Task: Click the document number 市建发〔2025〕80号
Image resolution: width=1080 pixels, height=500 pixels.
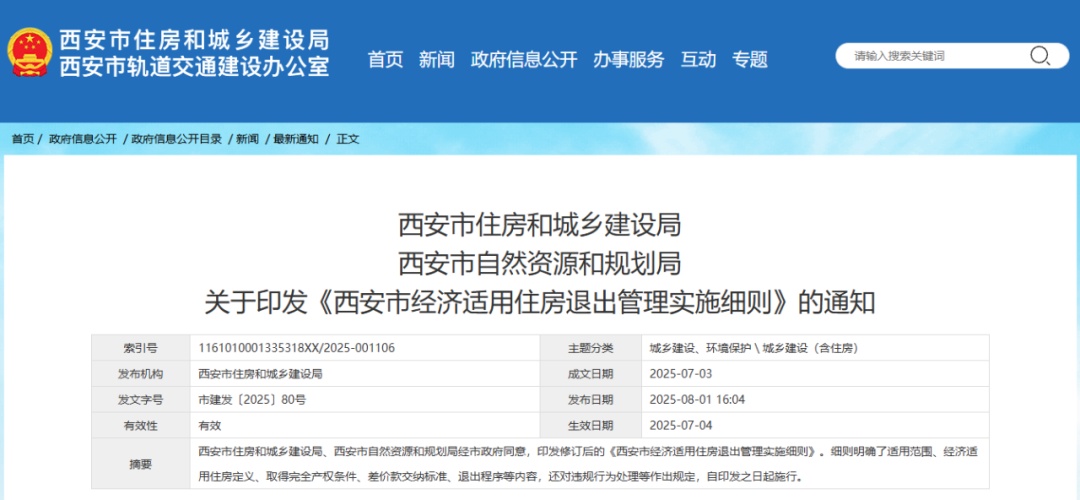Action: 252,399
